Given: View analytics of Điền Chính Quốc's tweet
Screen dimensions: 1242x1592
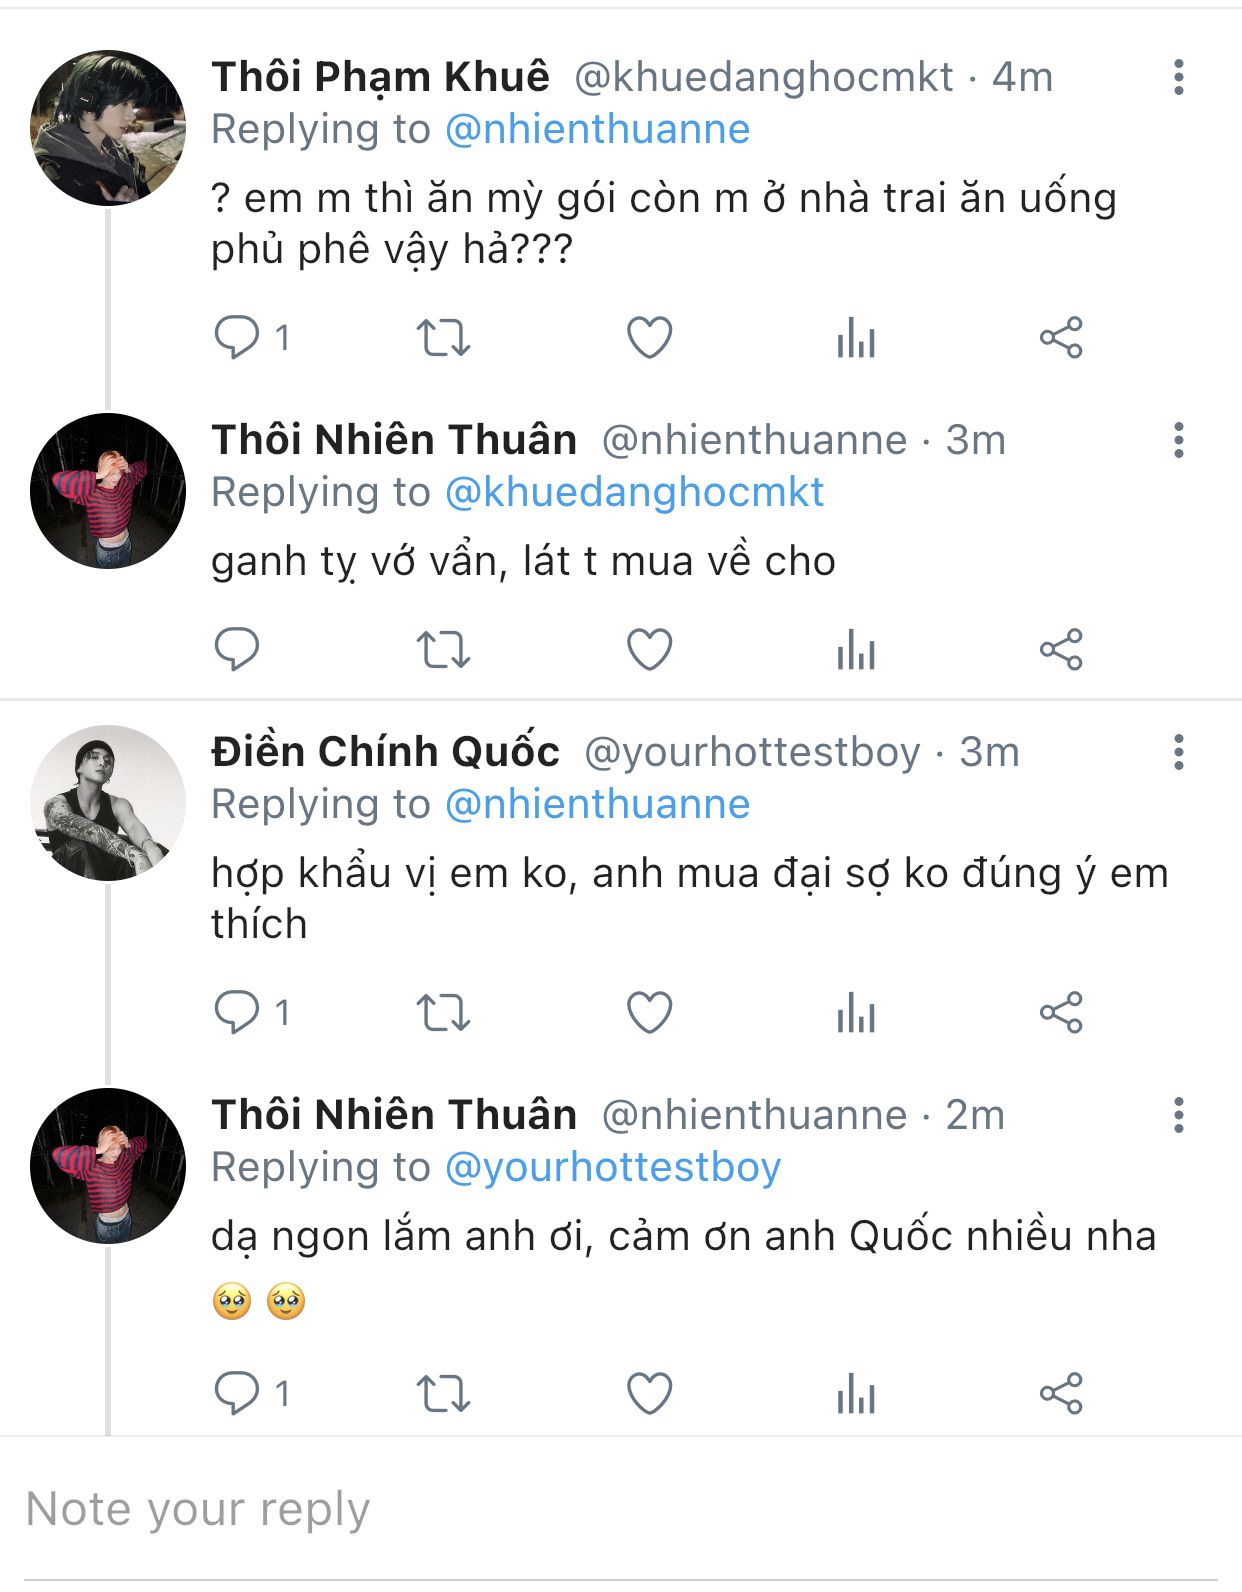Looking at the screenshot, I should point(856,1013).
